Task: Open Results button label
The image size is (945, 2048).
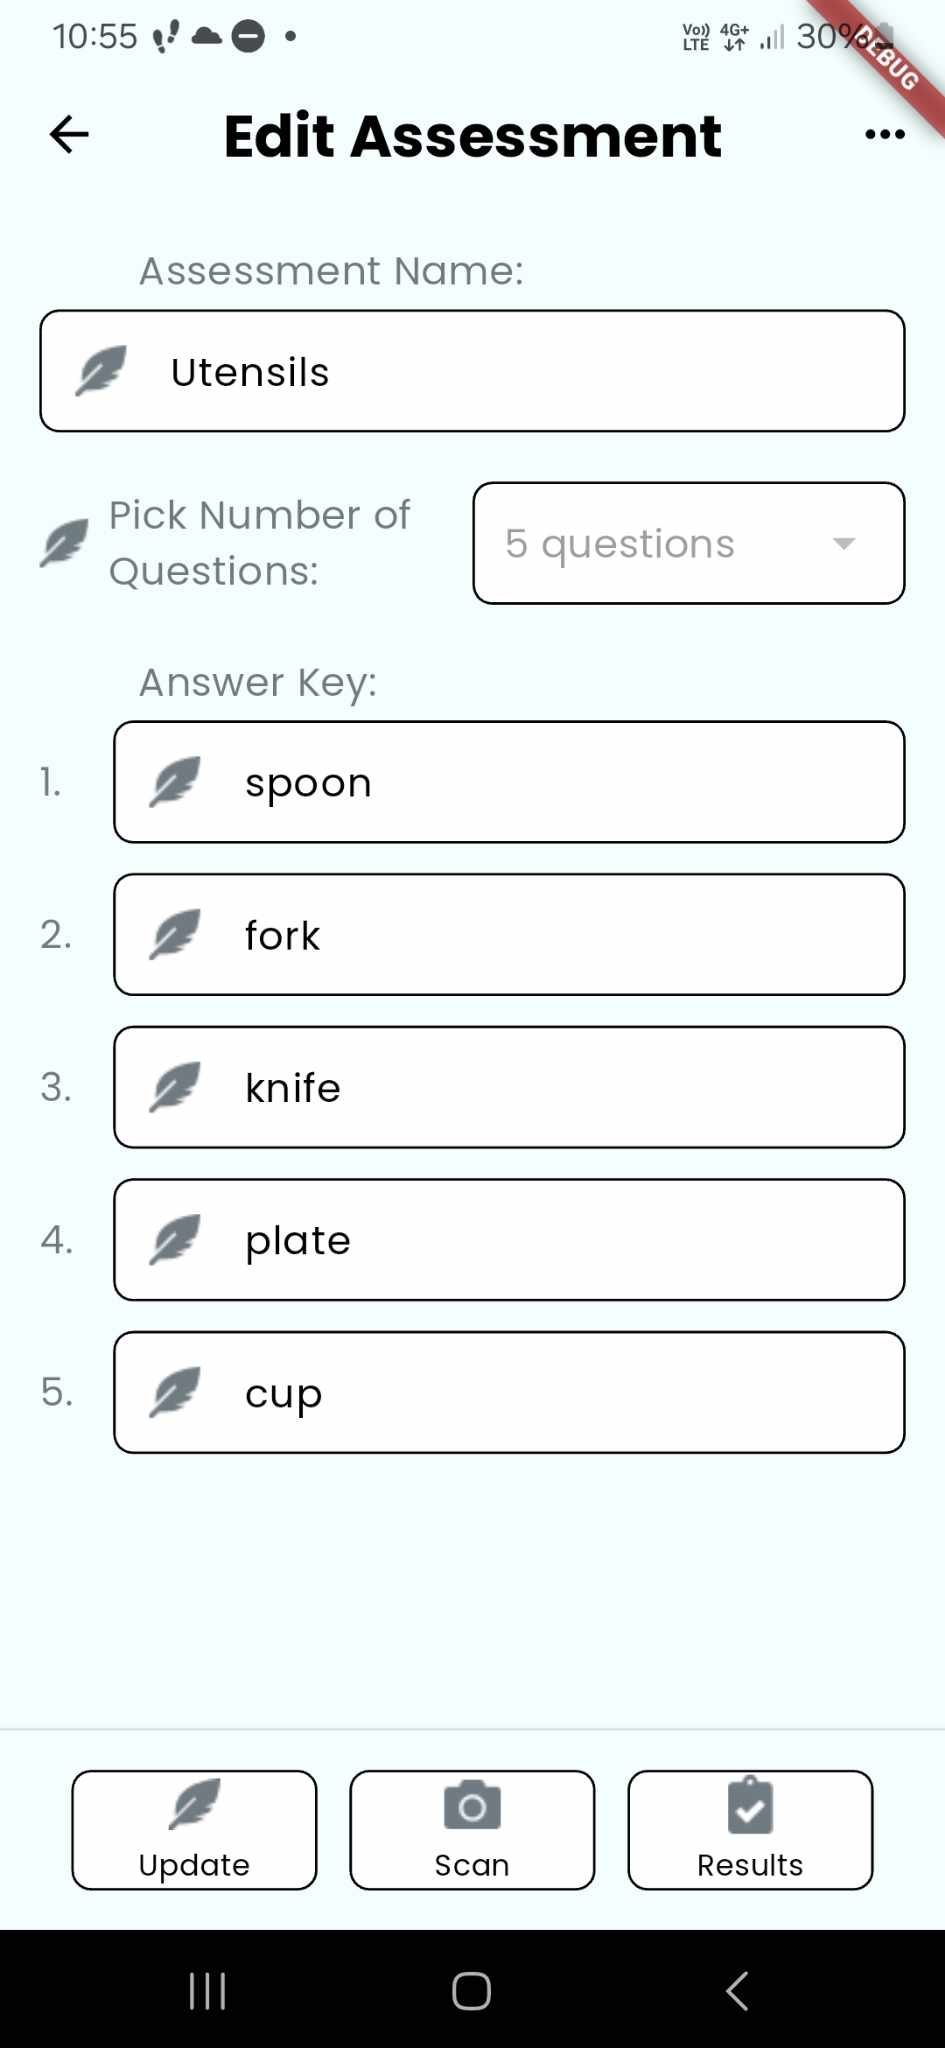Action: 750,1865
